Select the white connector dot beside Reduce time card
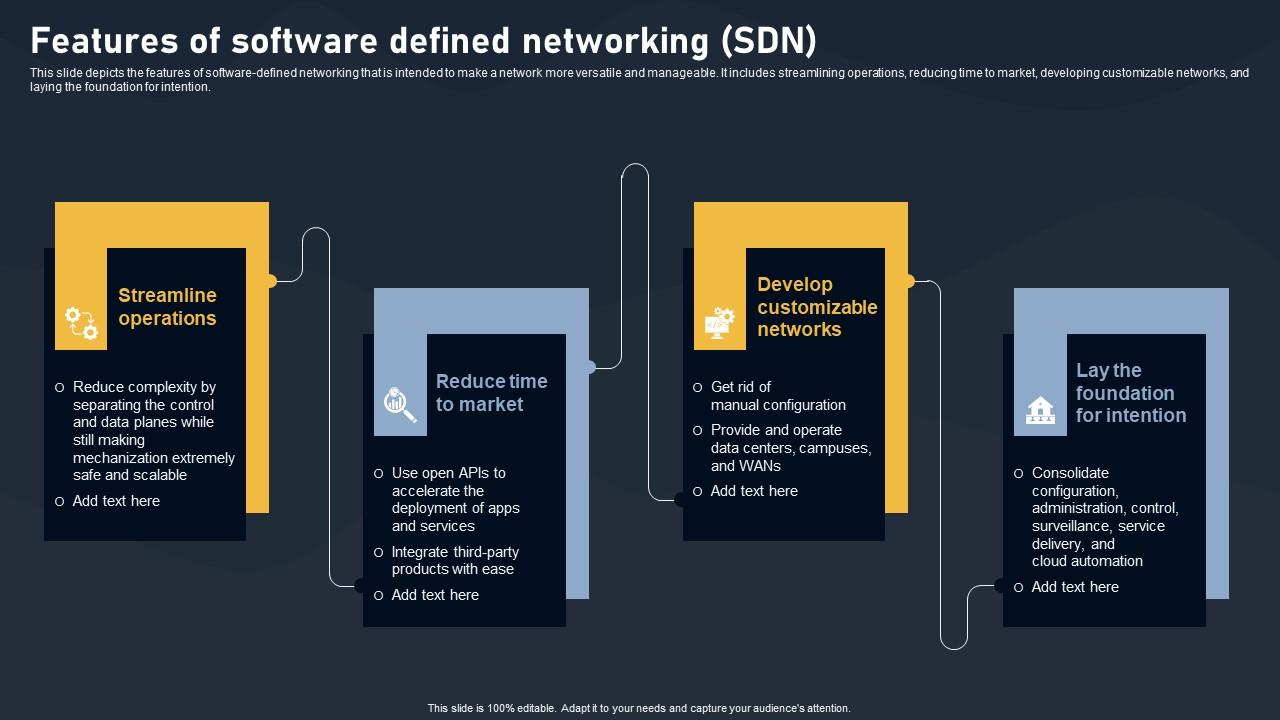This screenshot has width=1280, height=720. click(x=590, y=366)
